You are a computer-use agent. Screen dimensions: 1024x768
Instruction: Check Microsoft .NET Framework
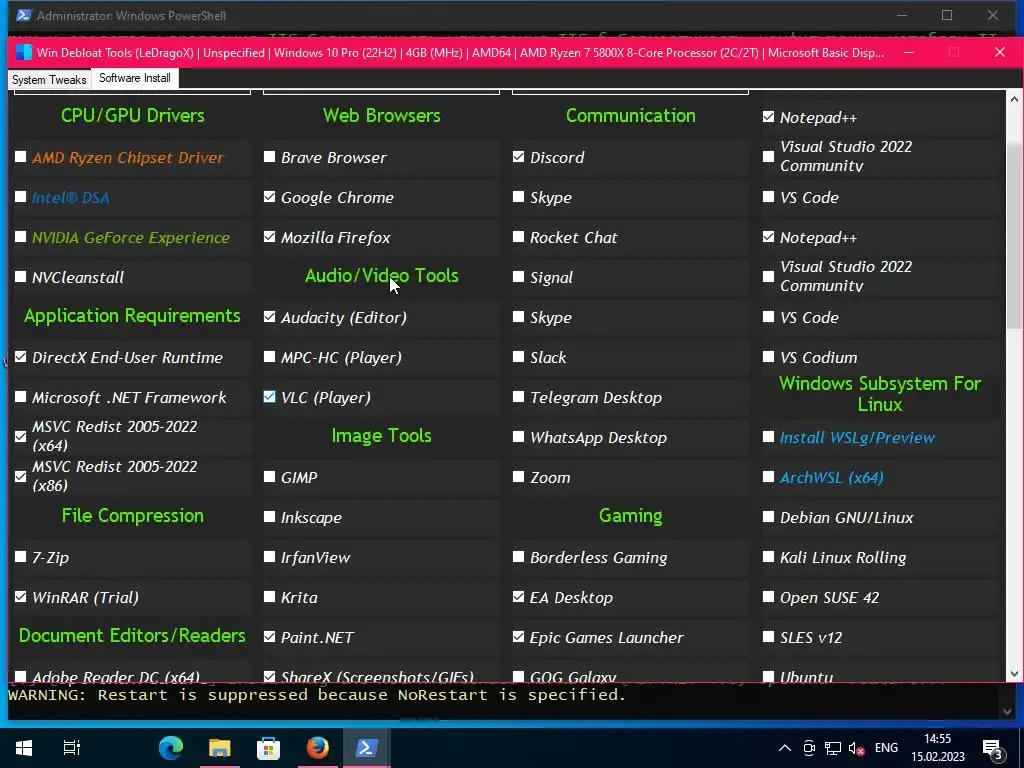20,396
